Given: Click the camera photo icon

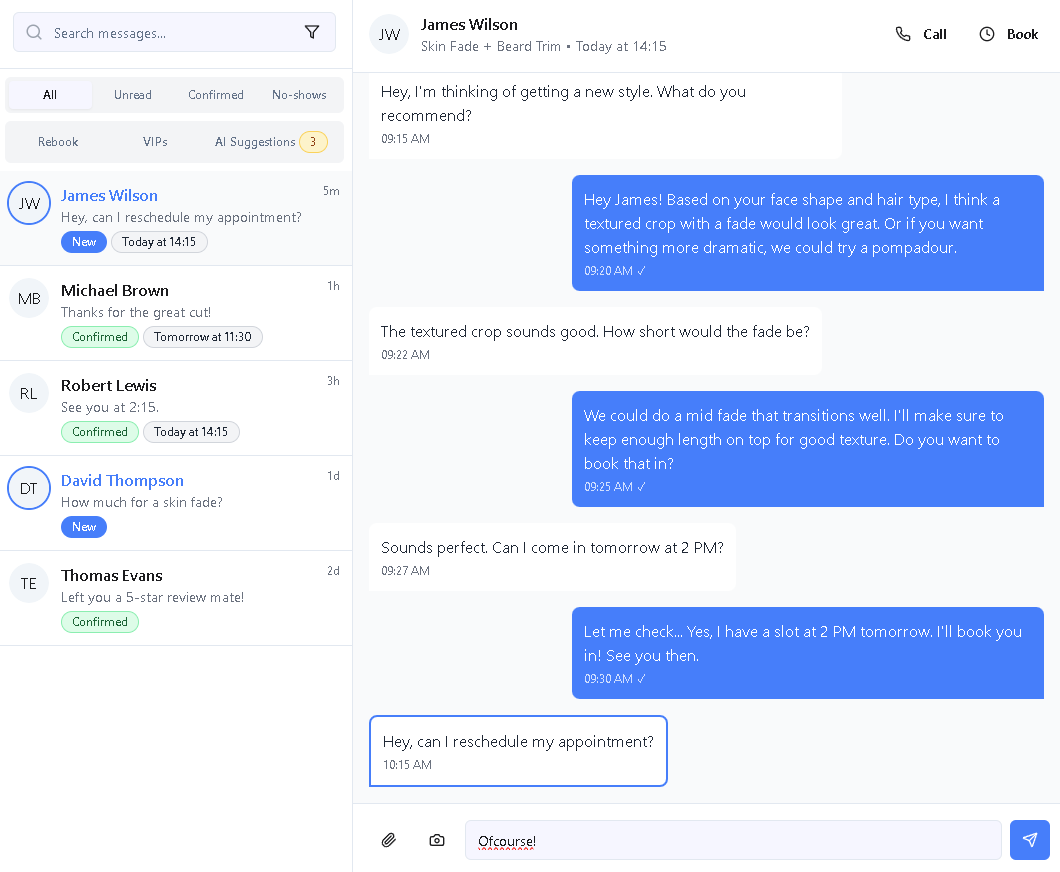Looking at the screenshot, I should pos(437,840).
